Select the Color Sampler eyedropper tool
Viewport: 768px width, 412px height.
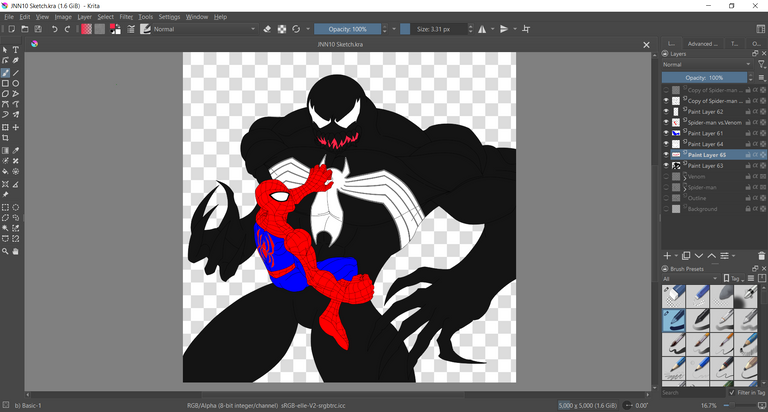coord(16,150)
